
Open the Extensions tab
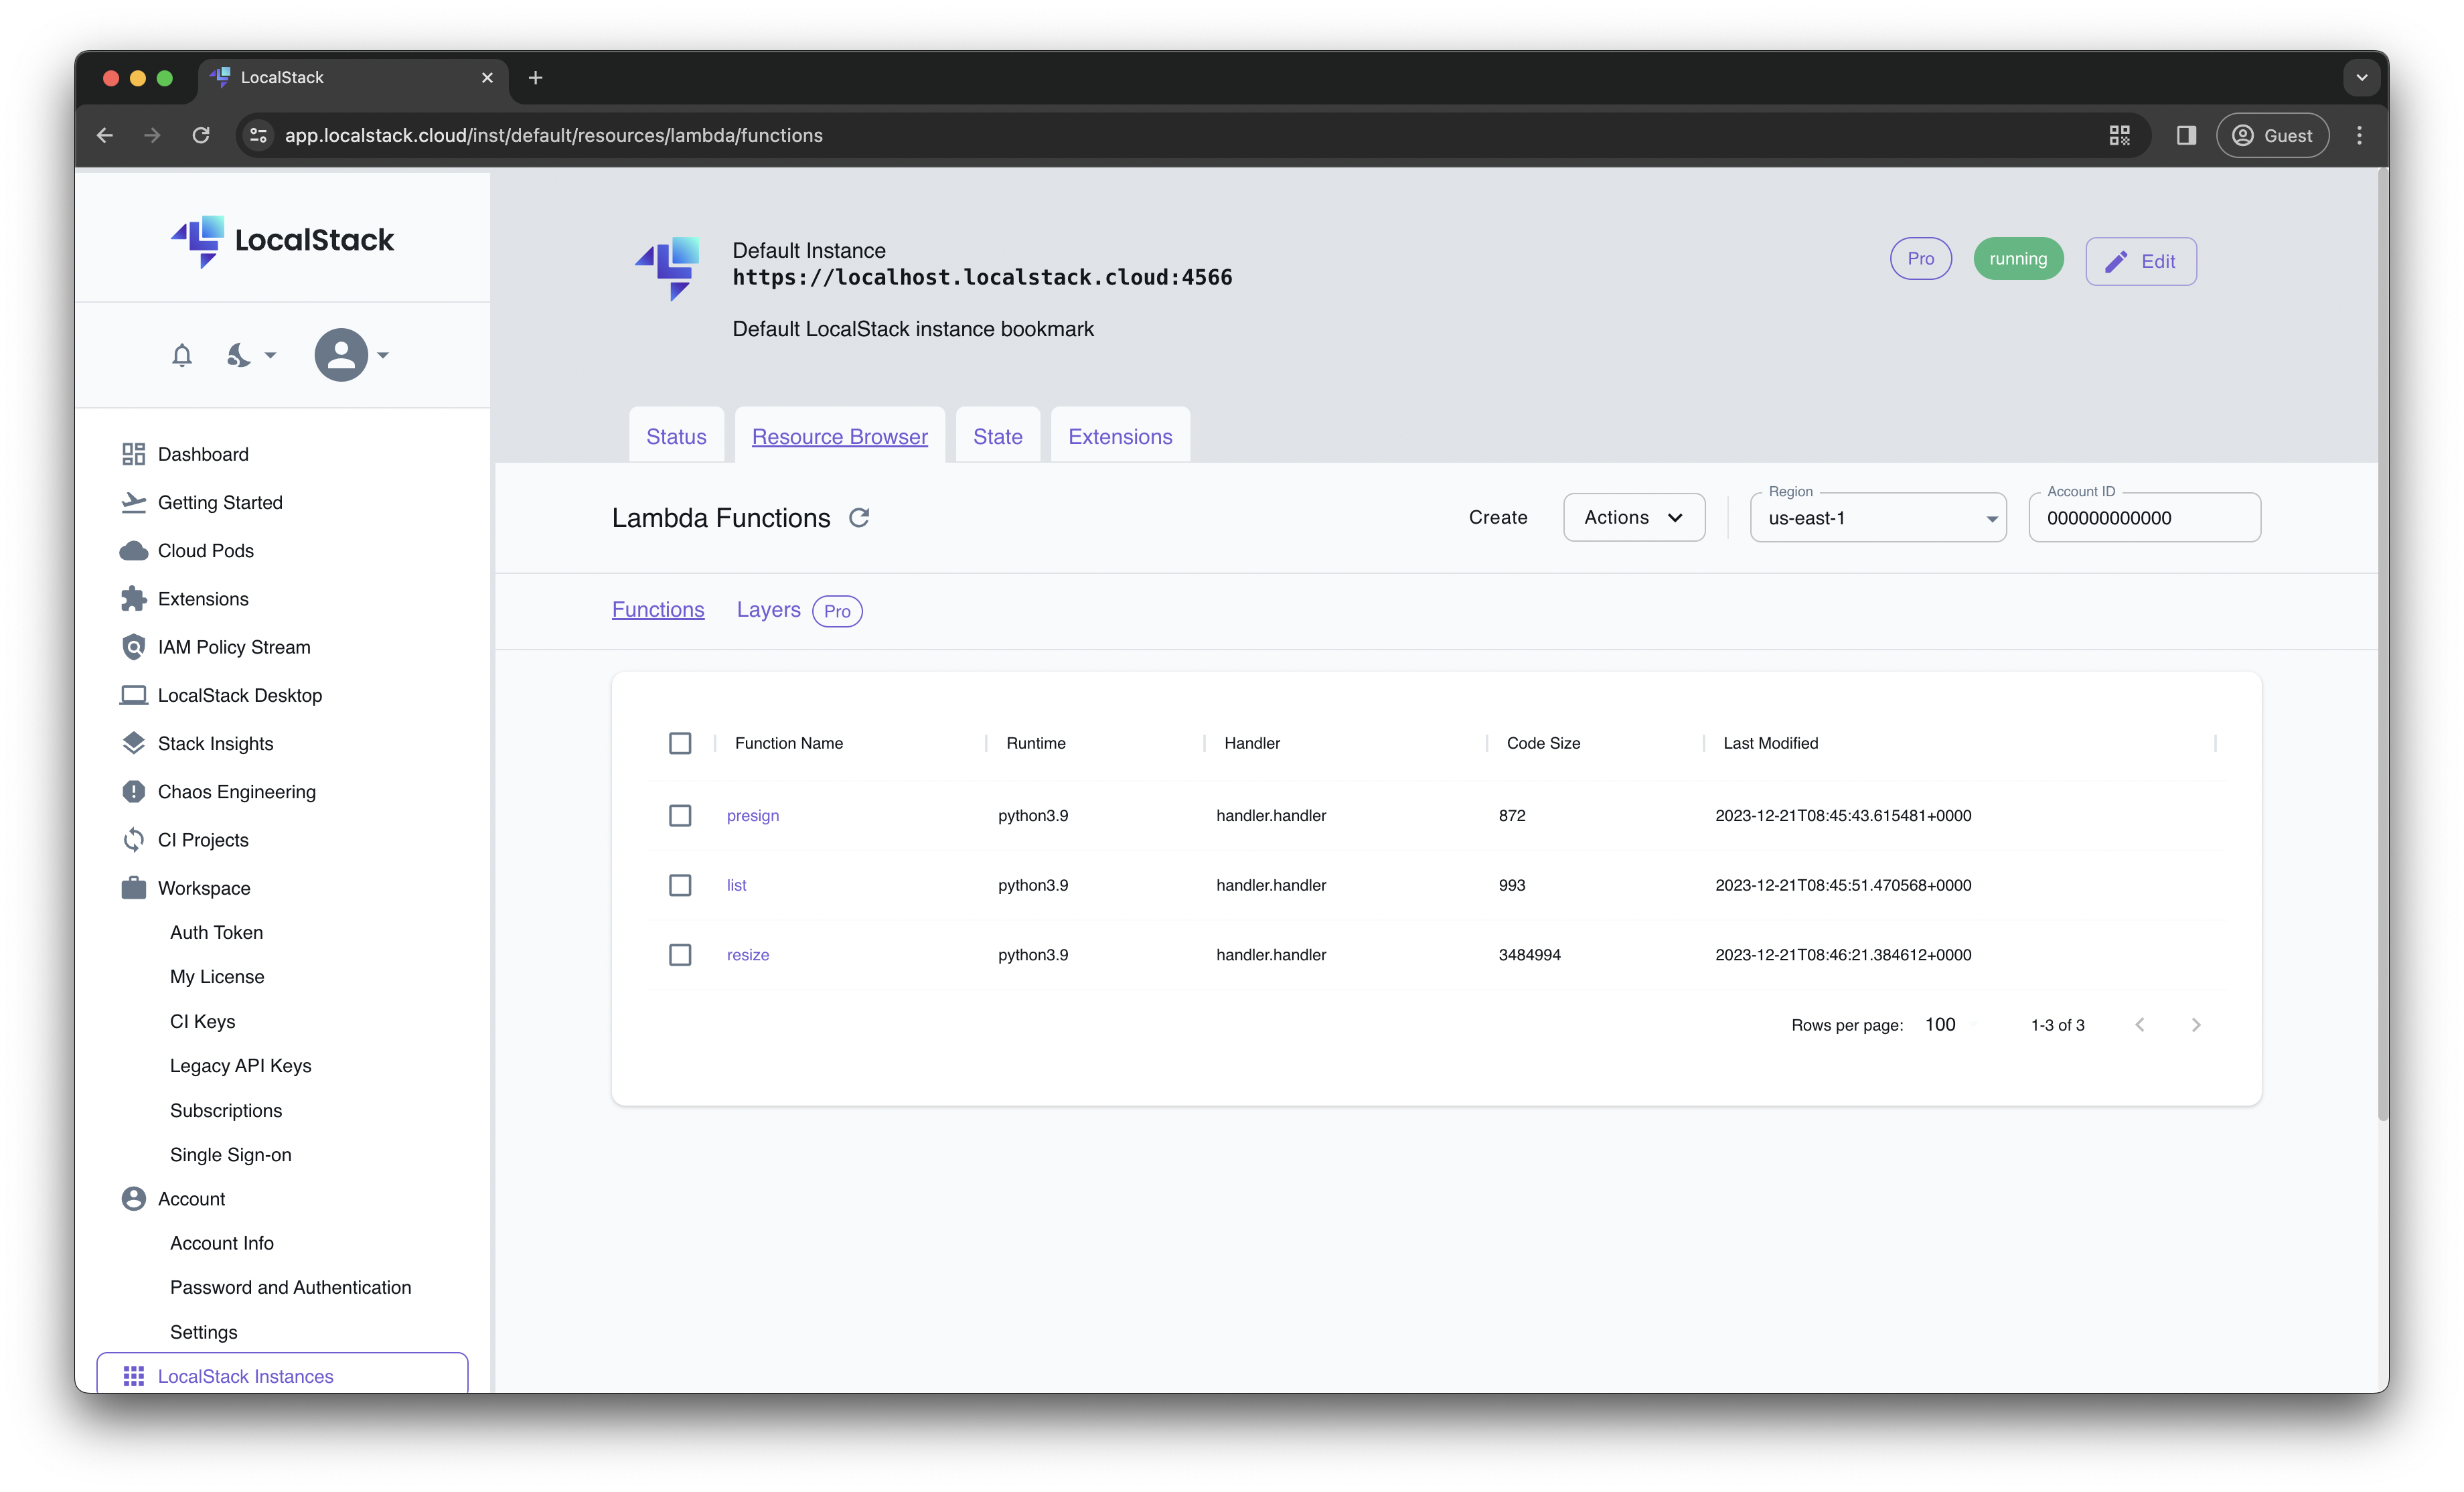[x=1119, y=436]
